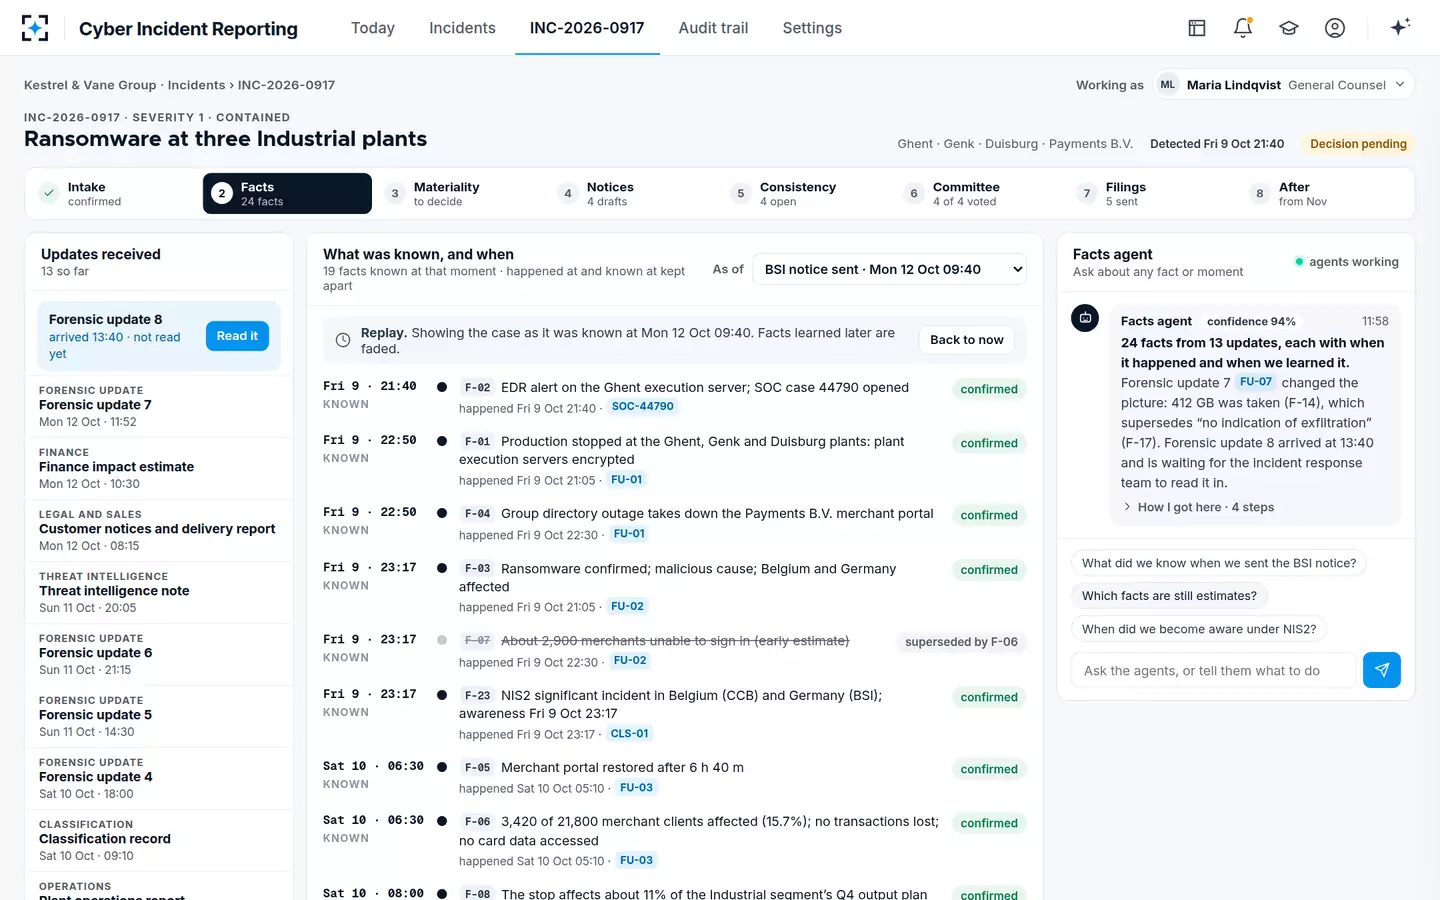The height and width of the screenshot is (900, 1440).
Task: Expand How I got here 4 steps
Action: coord(1198,507)
